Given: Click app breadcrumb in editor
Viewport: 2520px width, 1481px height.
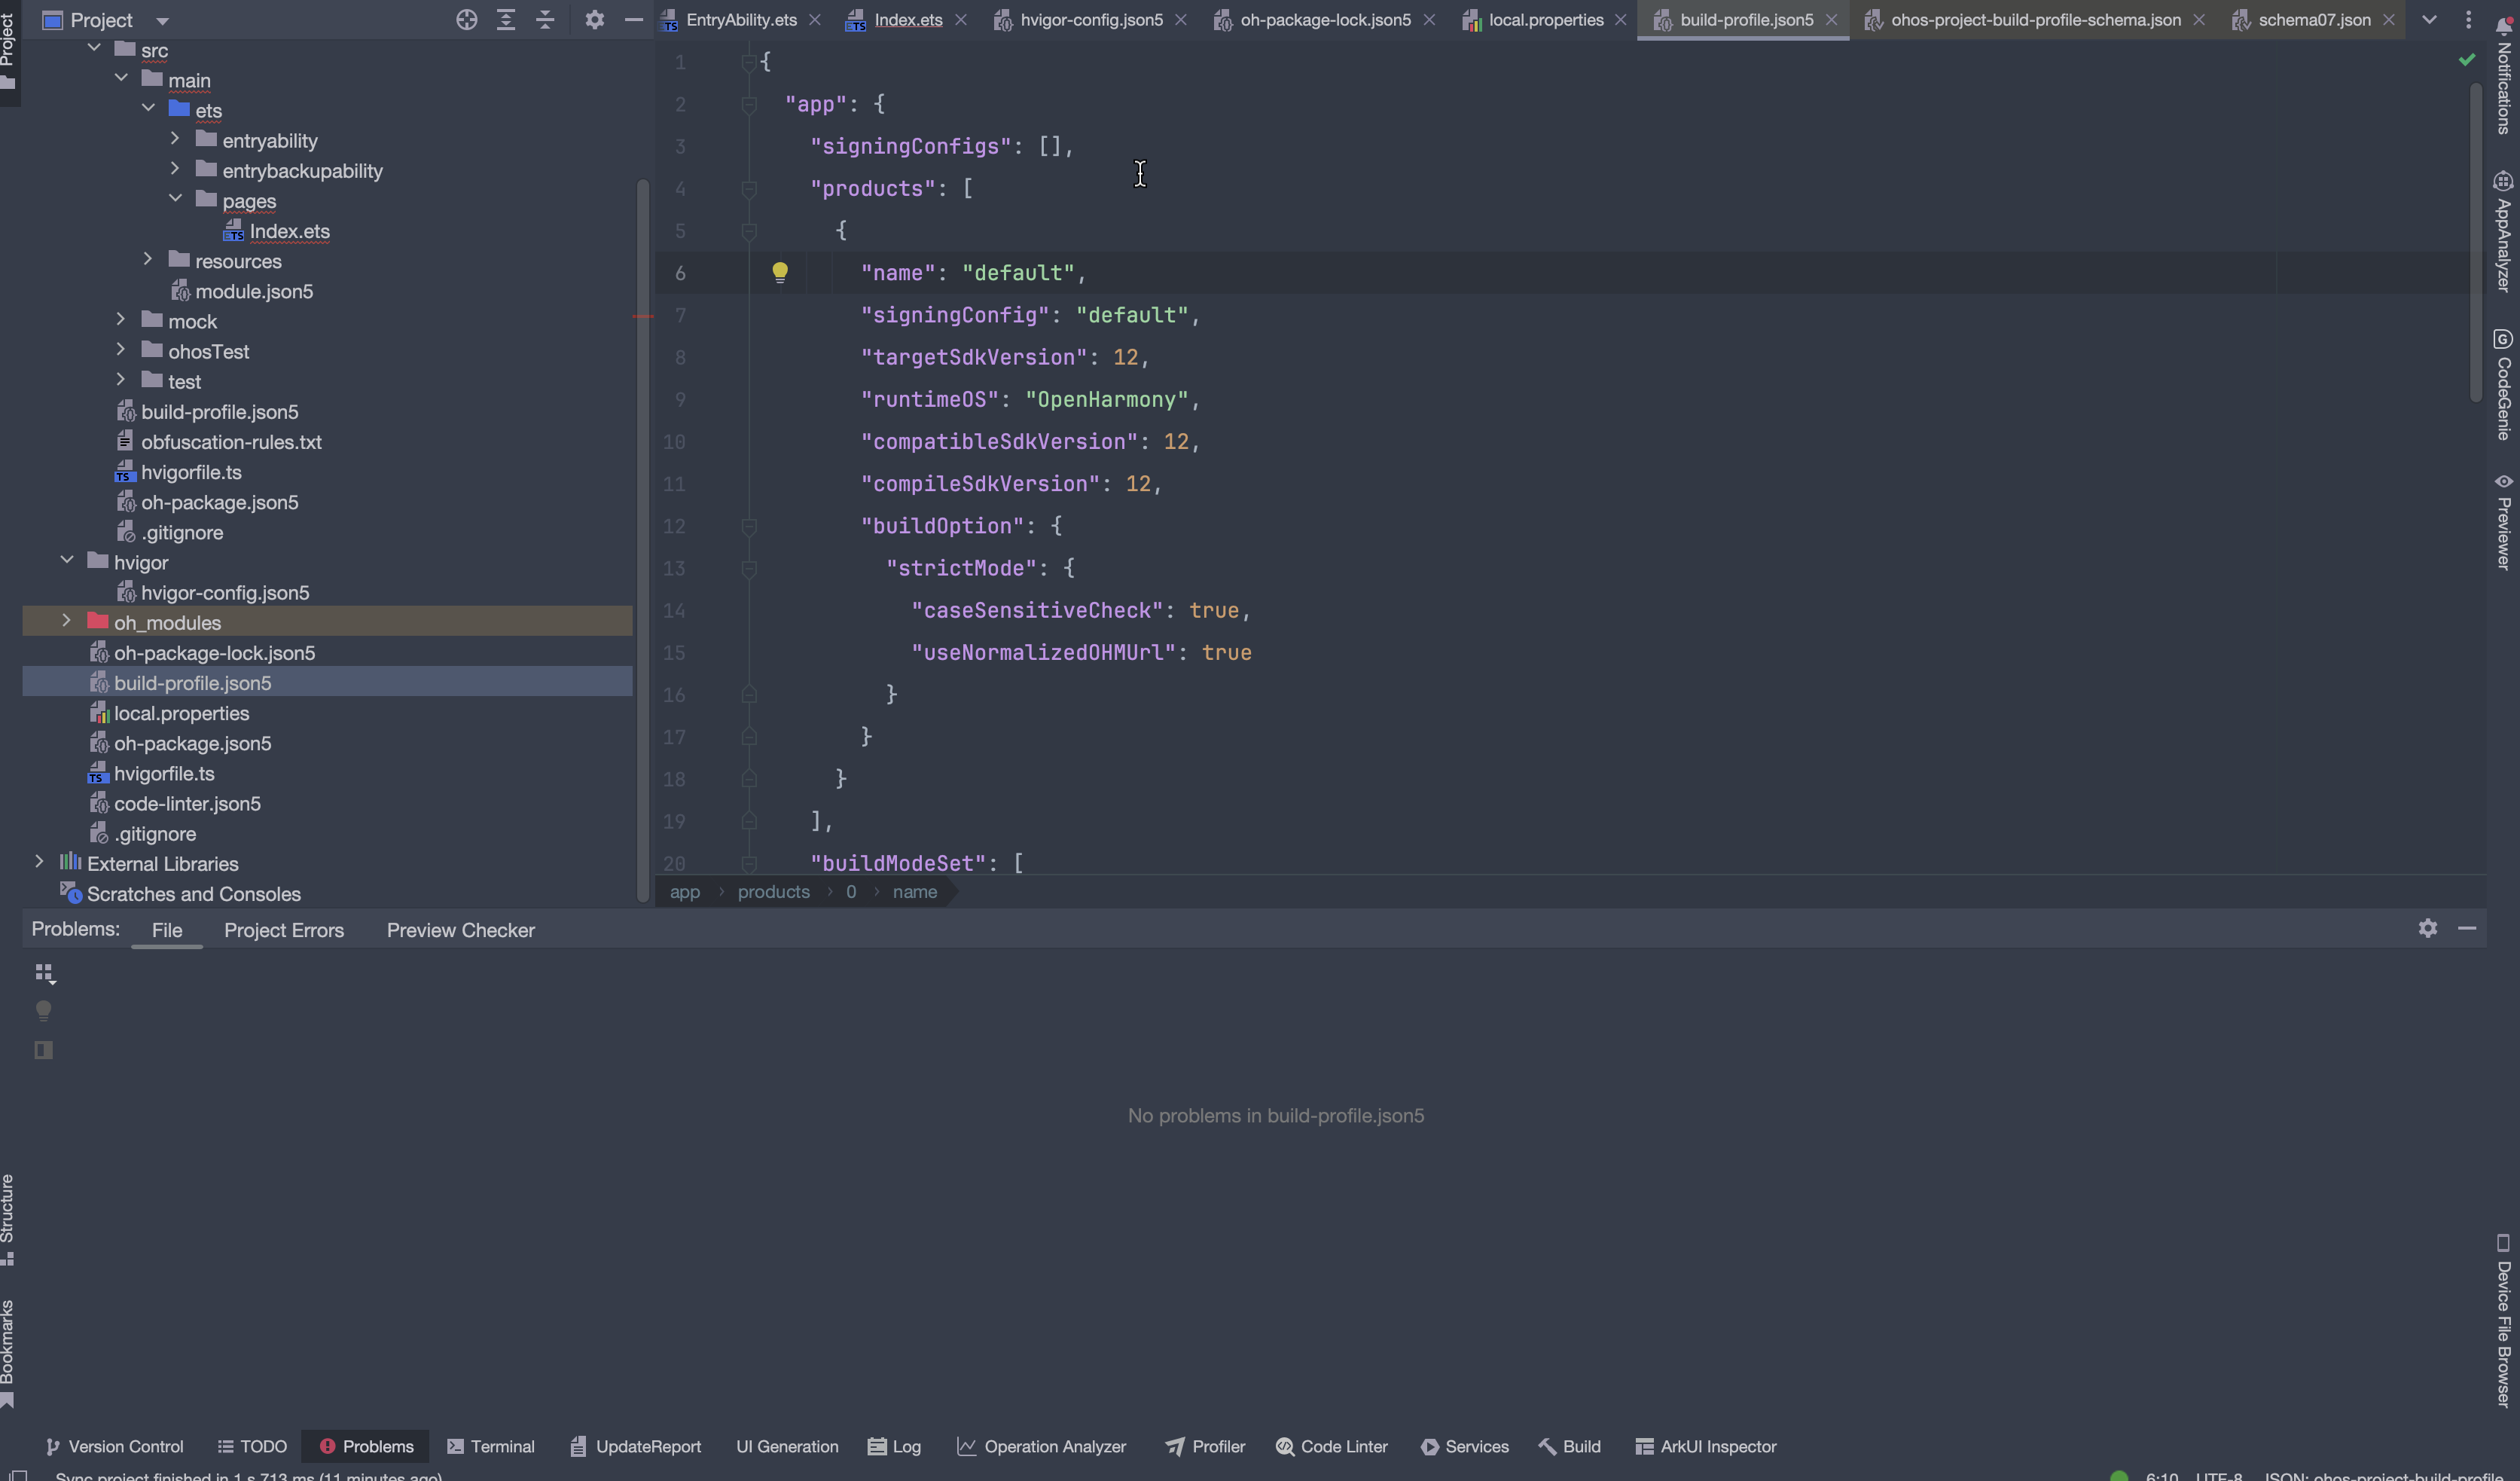Looking at the screenshot, I should (685, 892).
